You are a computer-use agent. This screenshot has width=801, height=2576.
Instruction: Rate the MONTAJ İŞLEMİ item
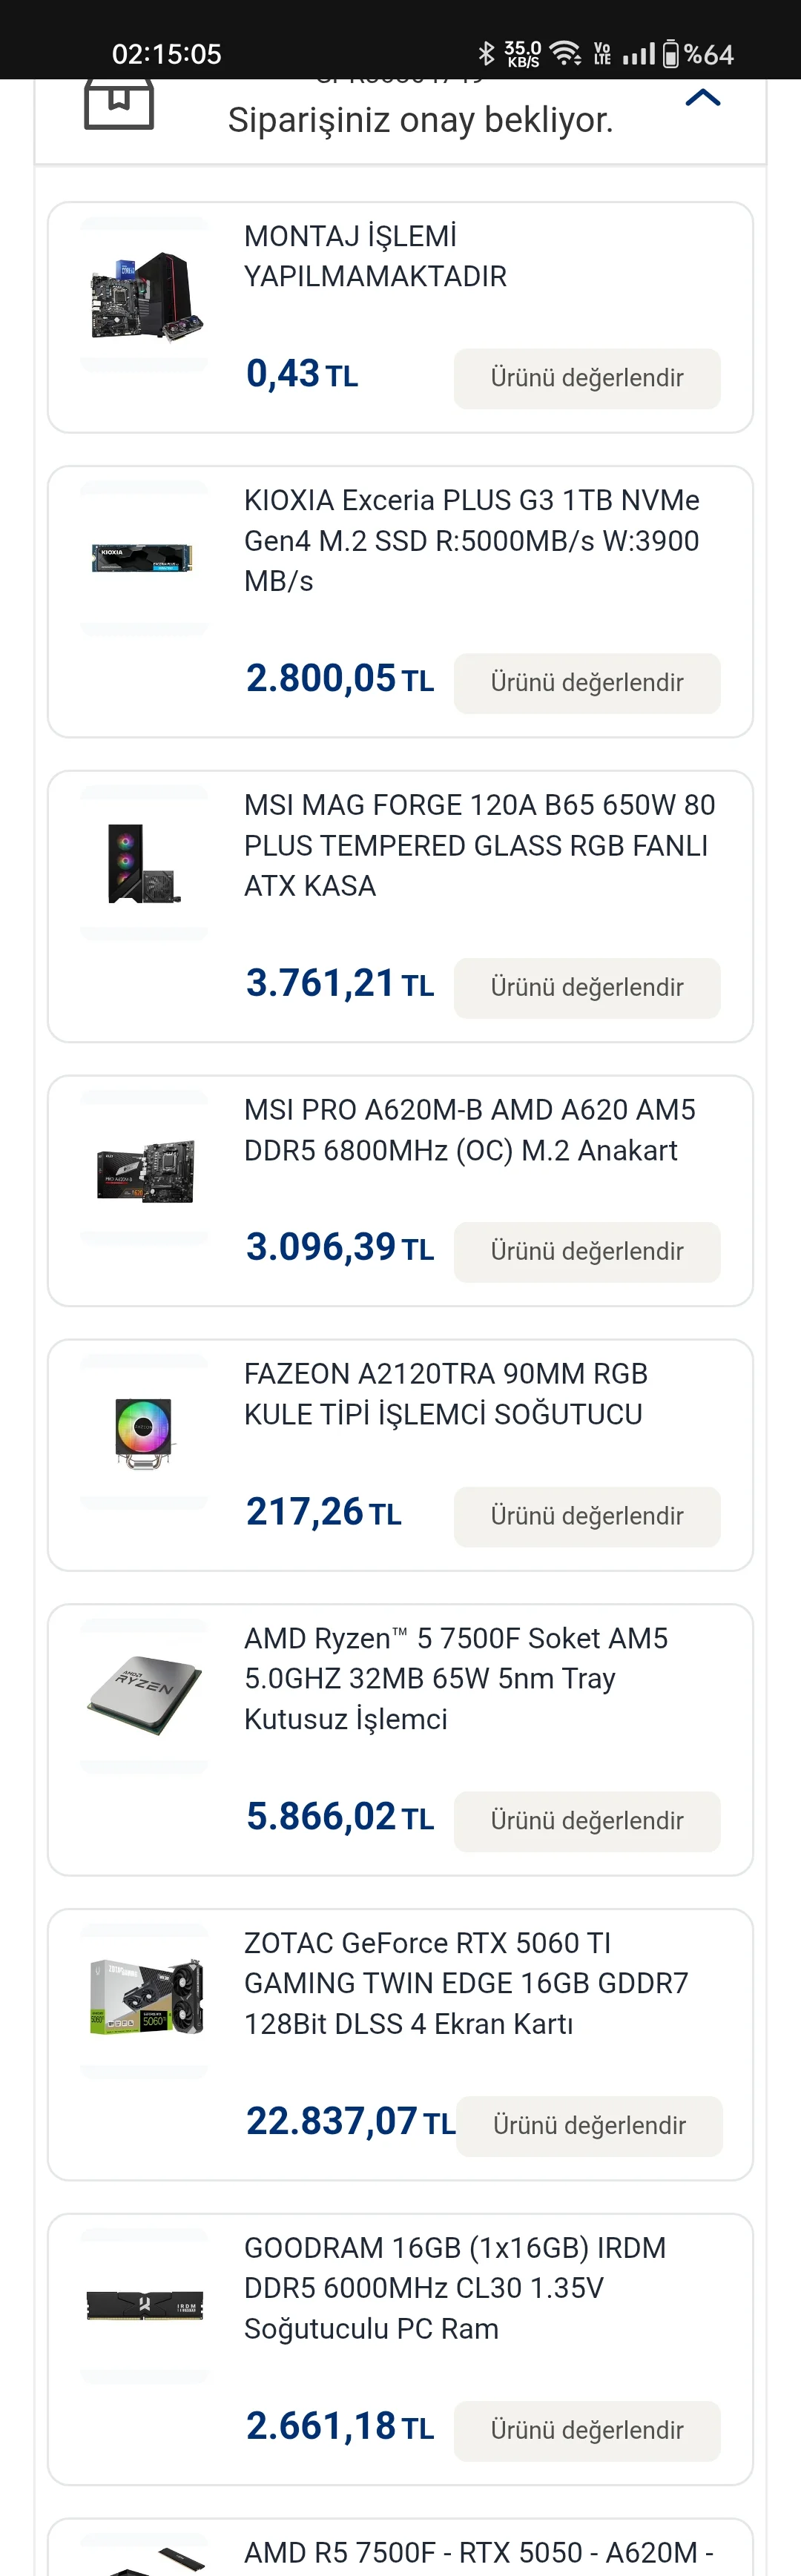pyautogui.click(x=587, y=378)
